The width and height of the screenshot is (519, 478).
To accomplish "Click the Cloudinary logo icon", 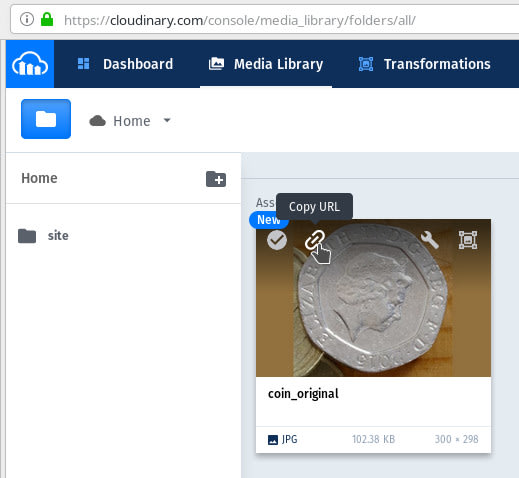I will [30, 64].
